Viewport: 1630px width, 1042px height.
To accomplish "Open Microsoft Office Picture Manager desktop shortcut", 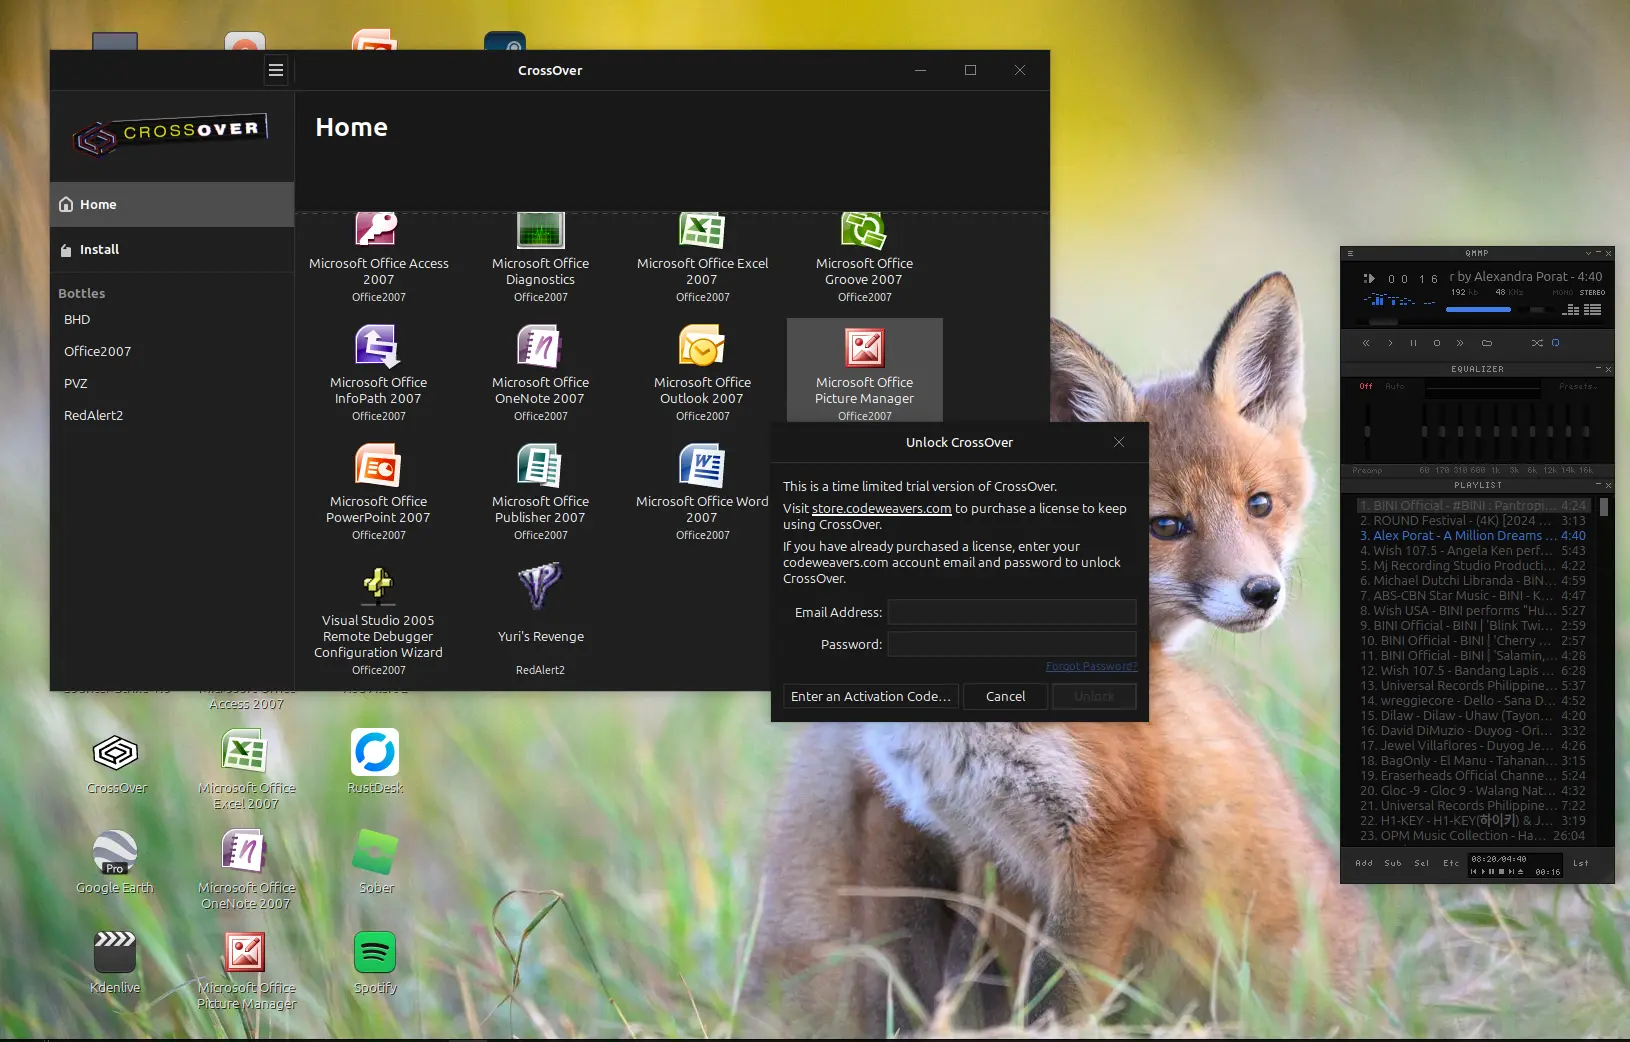I will click(x=246, y=970).
